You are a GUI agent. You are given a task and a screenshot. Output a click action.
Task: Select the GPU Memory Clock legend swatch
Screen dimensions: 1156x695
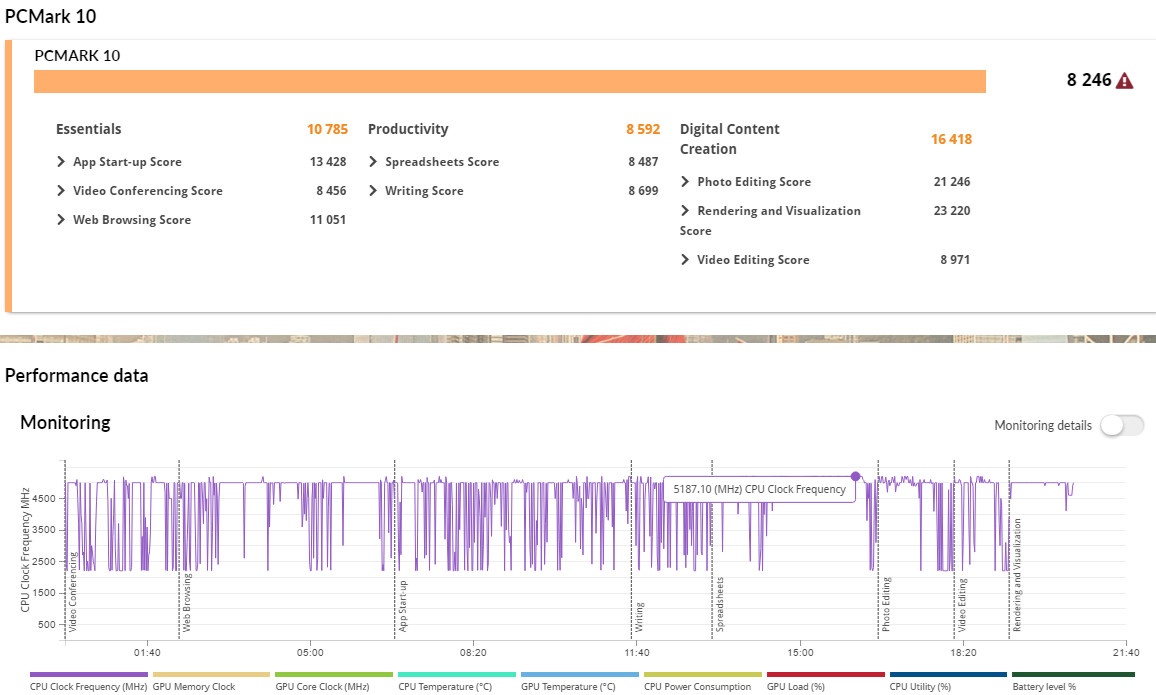pyautogui.click(x=211, y=675)
